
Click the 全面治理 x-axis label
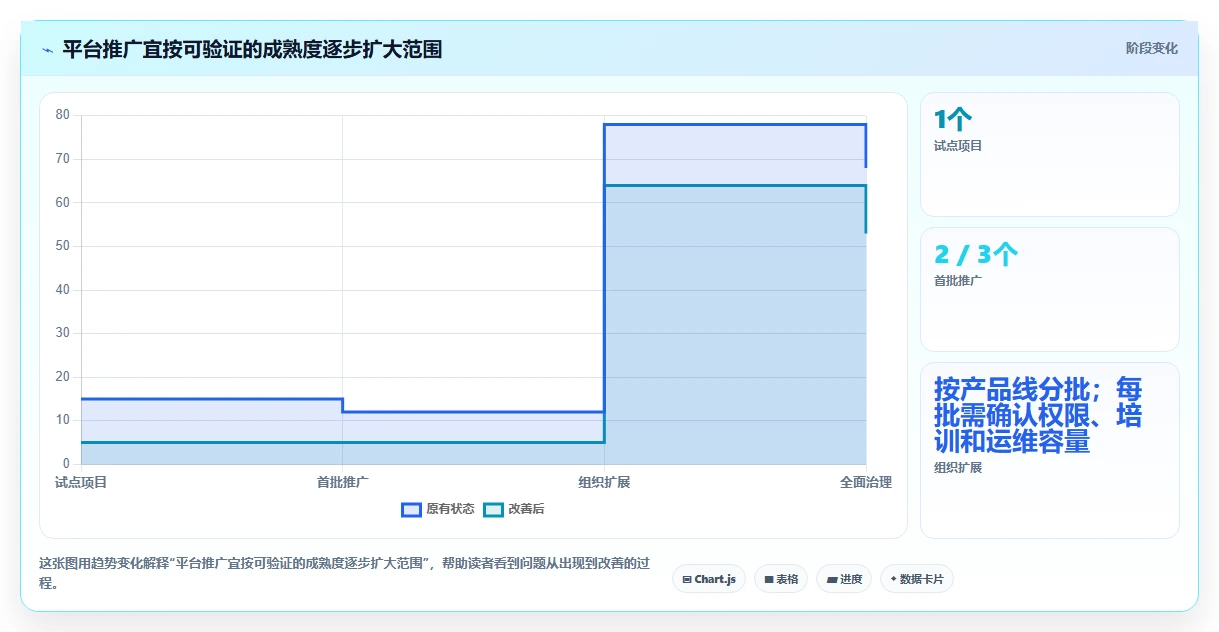click(866, 482)
